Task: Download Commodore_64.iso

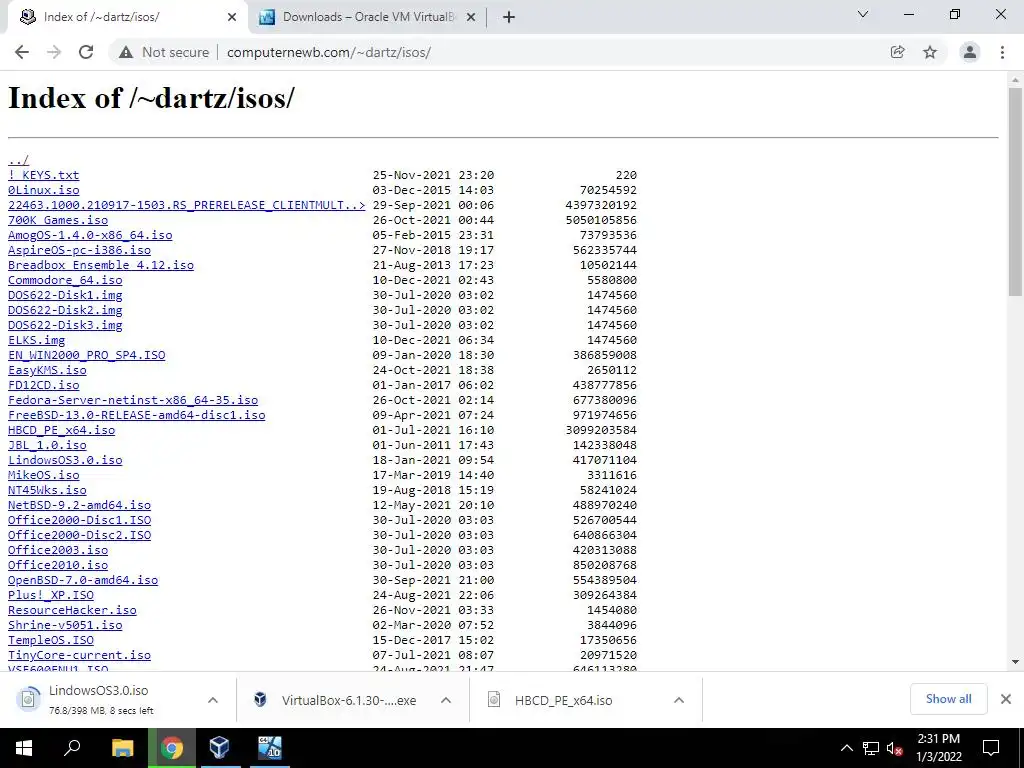Action: point(65,280)
